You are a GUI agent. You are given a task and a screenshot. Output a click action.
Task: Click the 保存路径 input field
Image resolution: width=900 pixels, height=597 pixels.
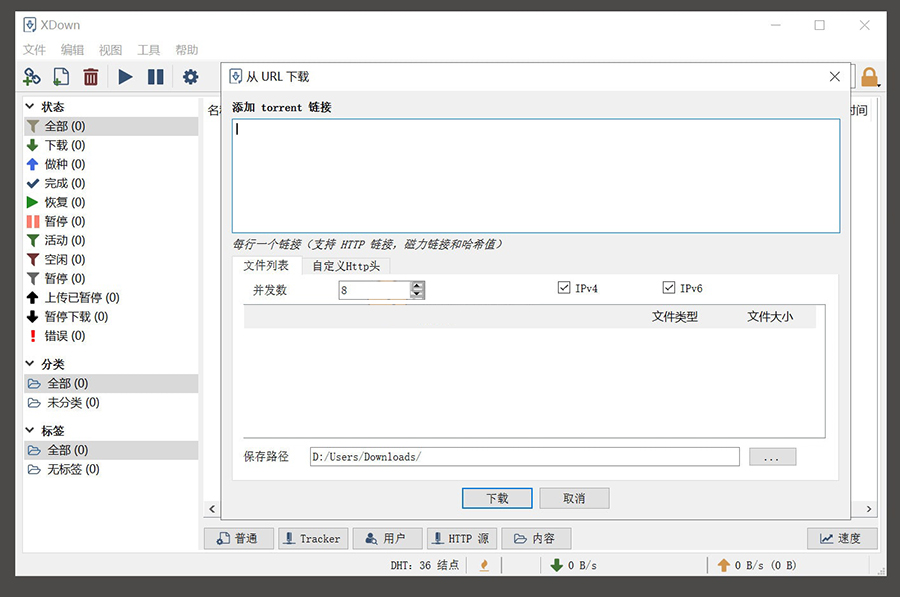point(524,457)
